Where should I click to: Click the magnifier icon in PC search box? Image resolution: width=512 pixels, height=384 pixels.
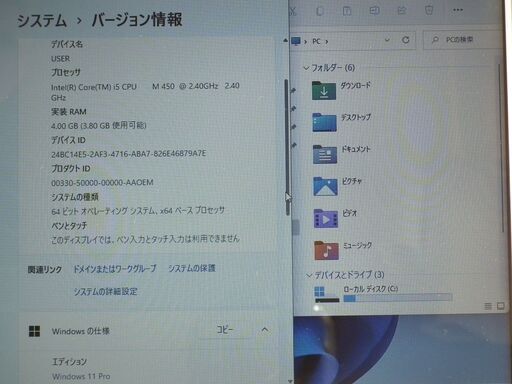tap(435, 40)
